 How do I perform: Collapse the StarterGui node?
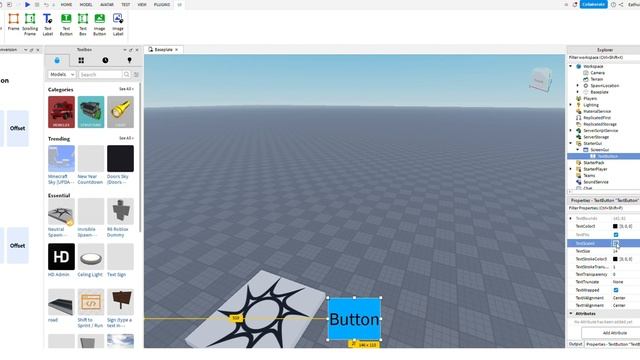pyautogui.click(x=571, y=143)
